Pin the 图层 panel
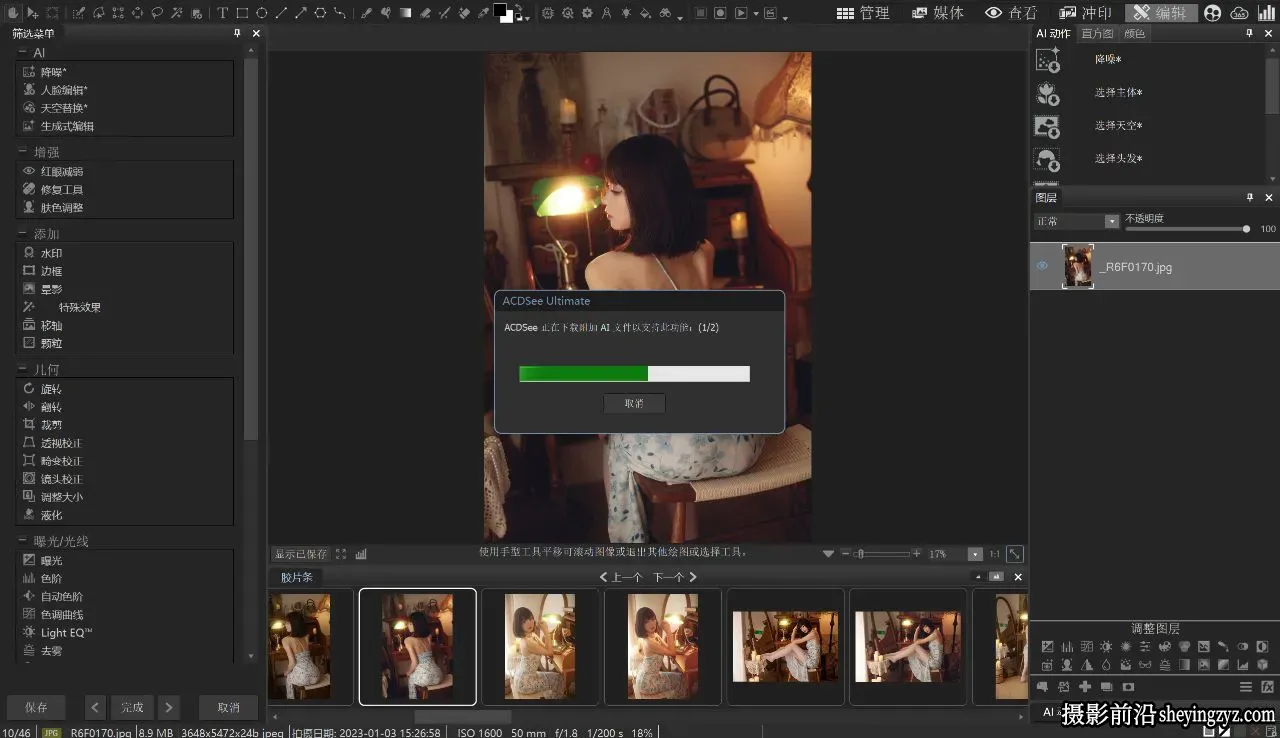1280x738 pixels. tap(1249, 197)
